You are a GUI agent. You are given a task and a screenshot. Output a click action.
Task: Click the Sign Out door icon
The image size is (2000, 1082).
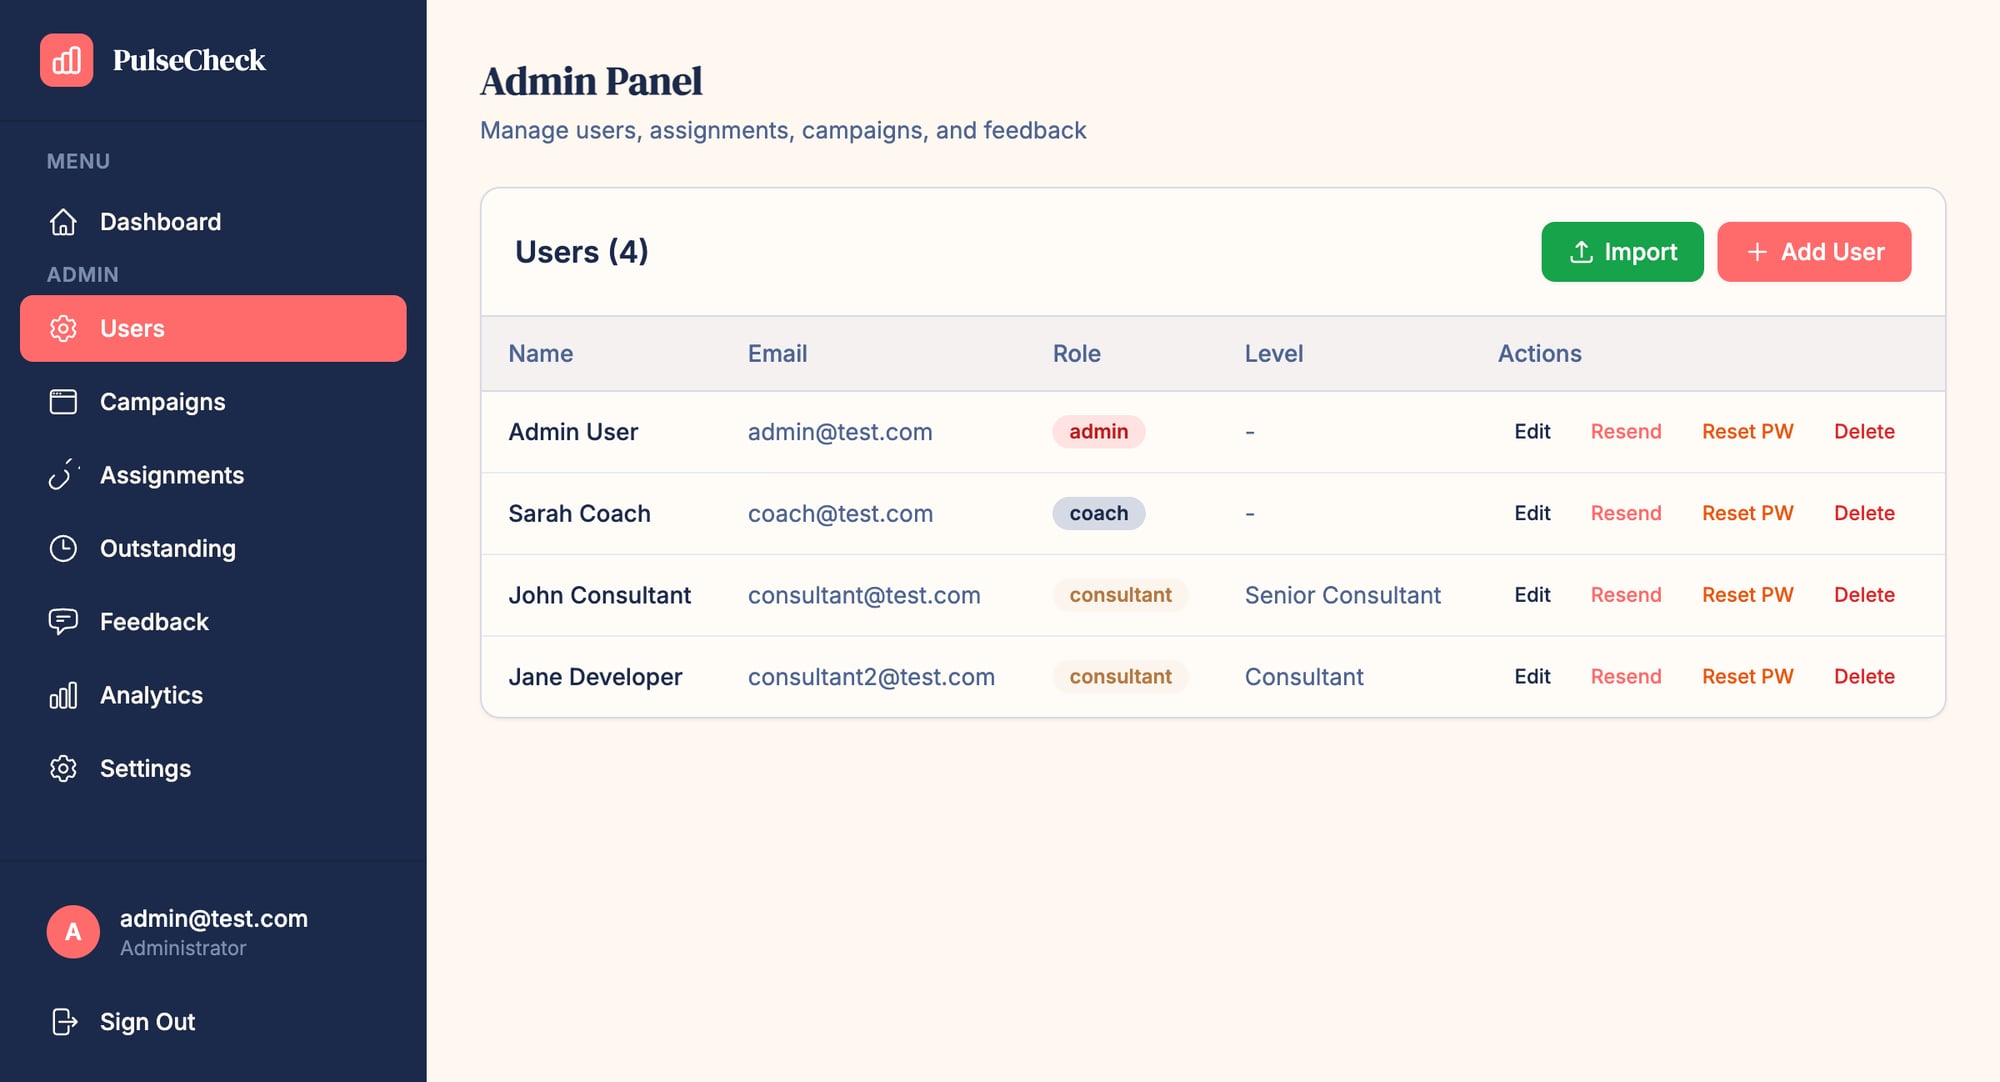[65, 1021]
